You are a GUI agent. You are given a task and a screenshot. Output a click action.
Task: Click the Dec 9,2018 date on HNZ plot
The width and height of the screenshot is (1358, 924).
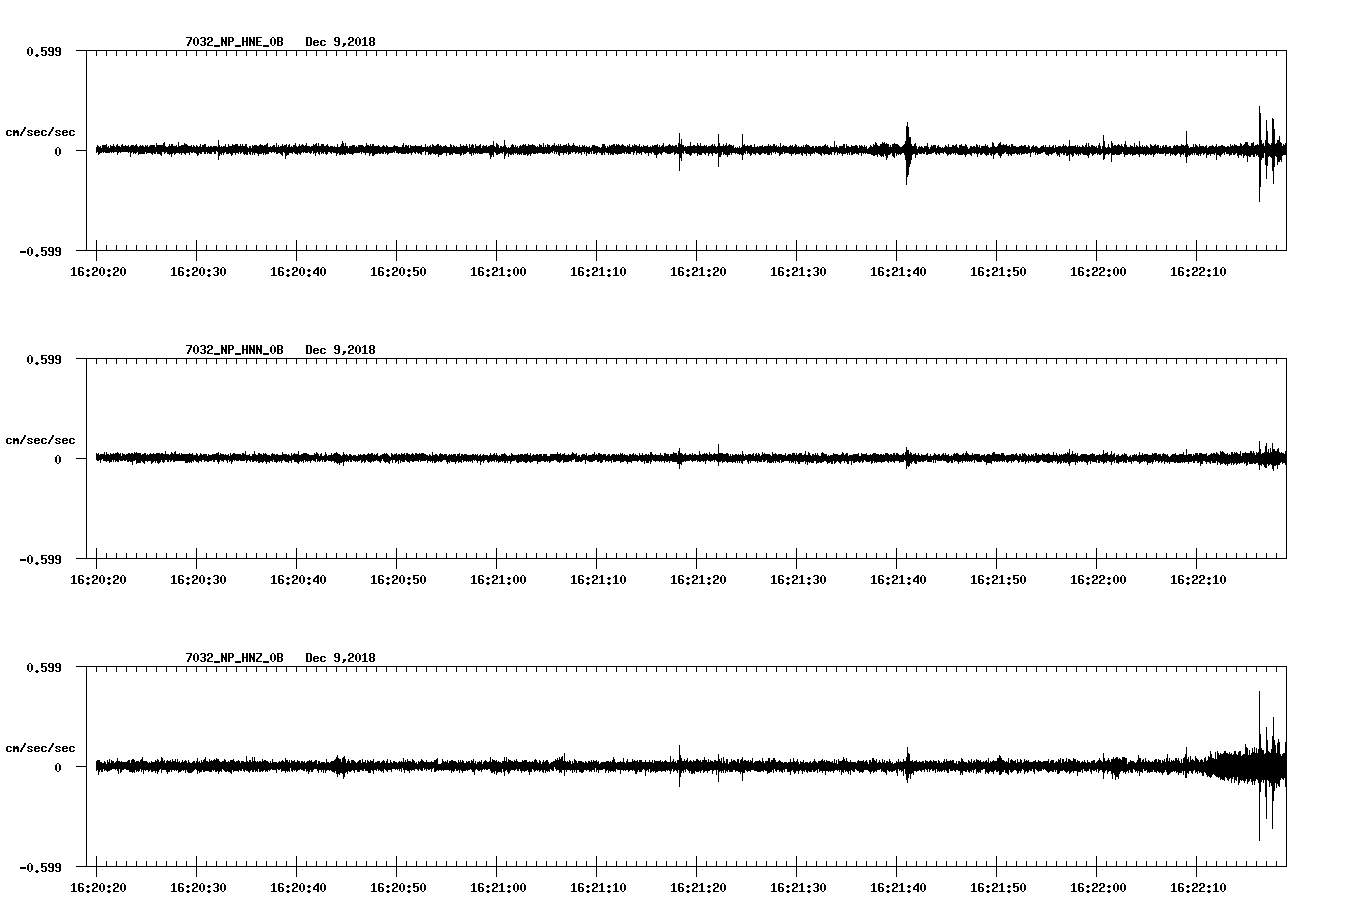pyautogui.click(x=341, y=658)
